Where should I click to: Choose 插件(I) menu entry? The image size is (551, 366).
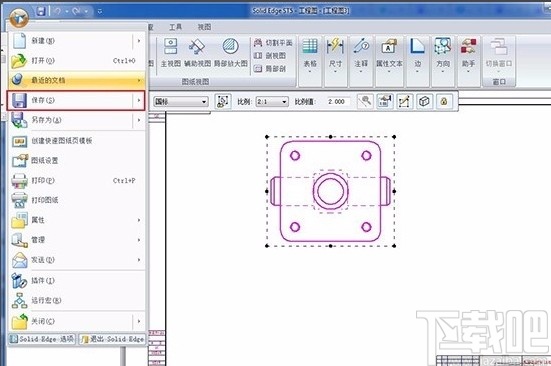pyautogui.click(x=77, y=281)
